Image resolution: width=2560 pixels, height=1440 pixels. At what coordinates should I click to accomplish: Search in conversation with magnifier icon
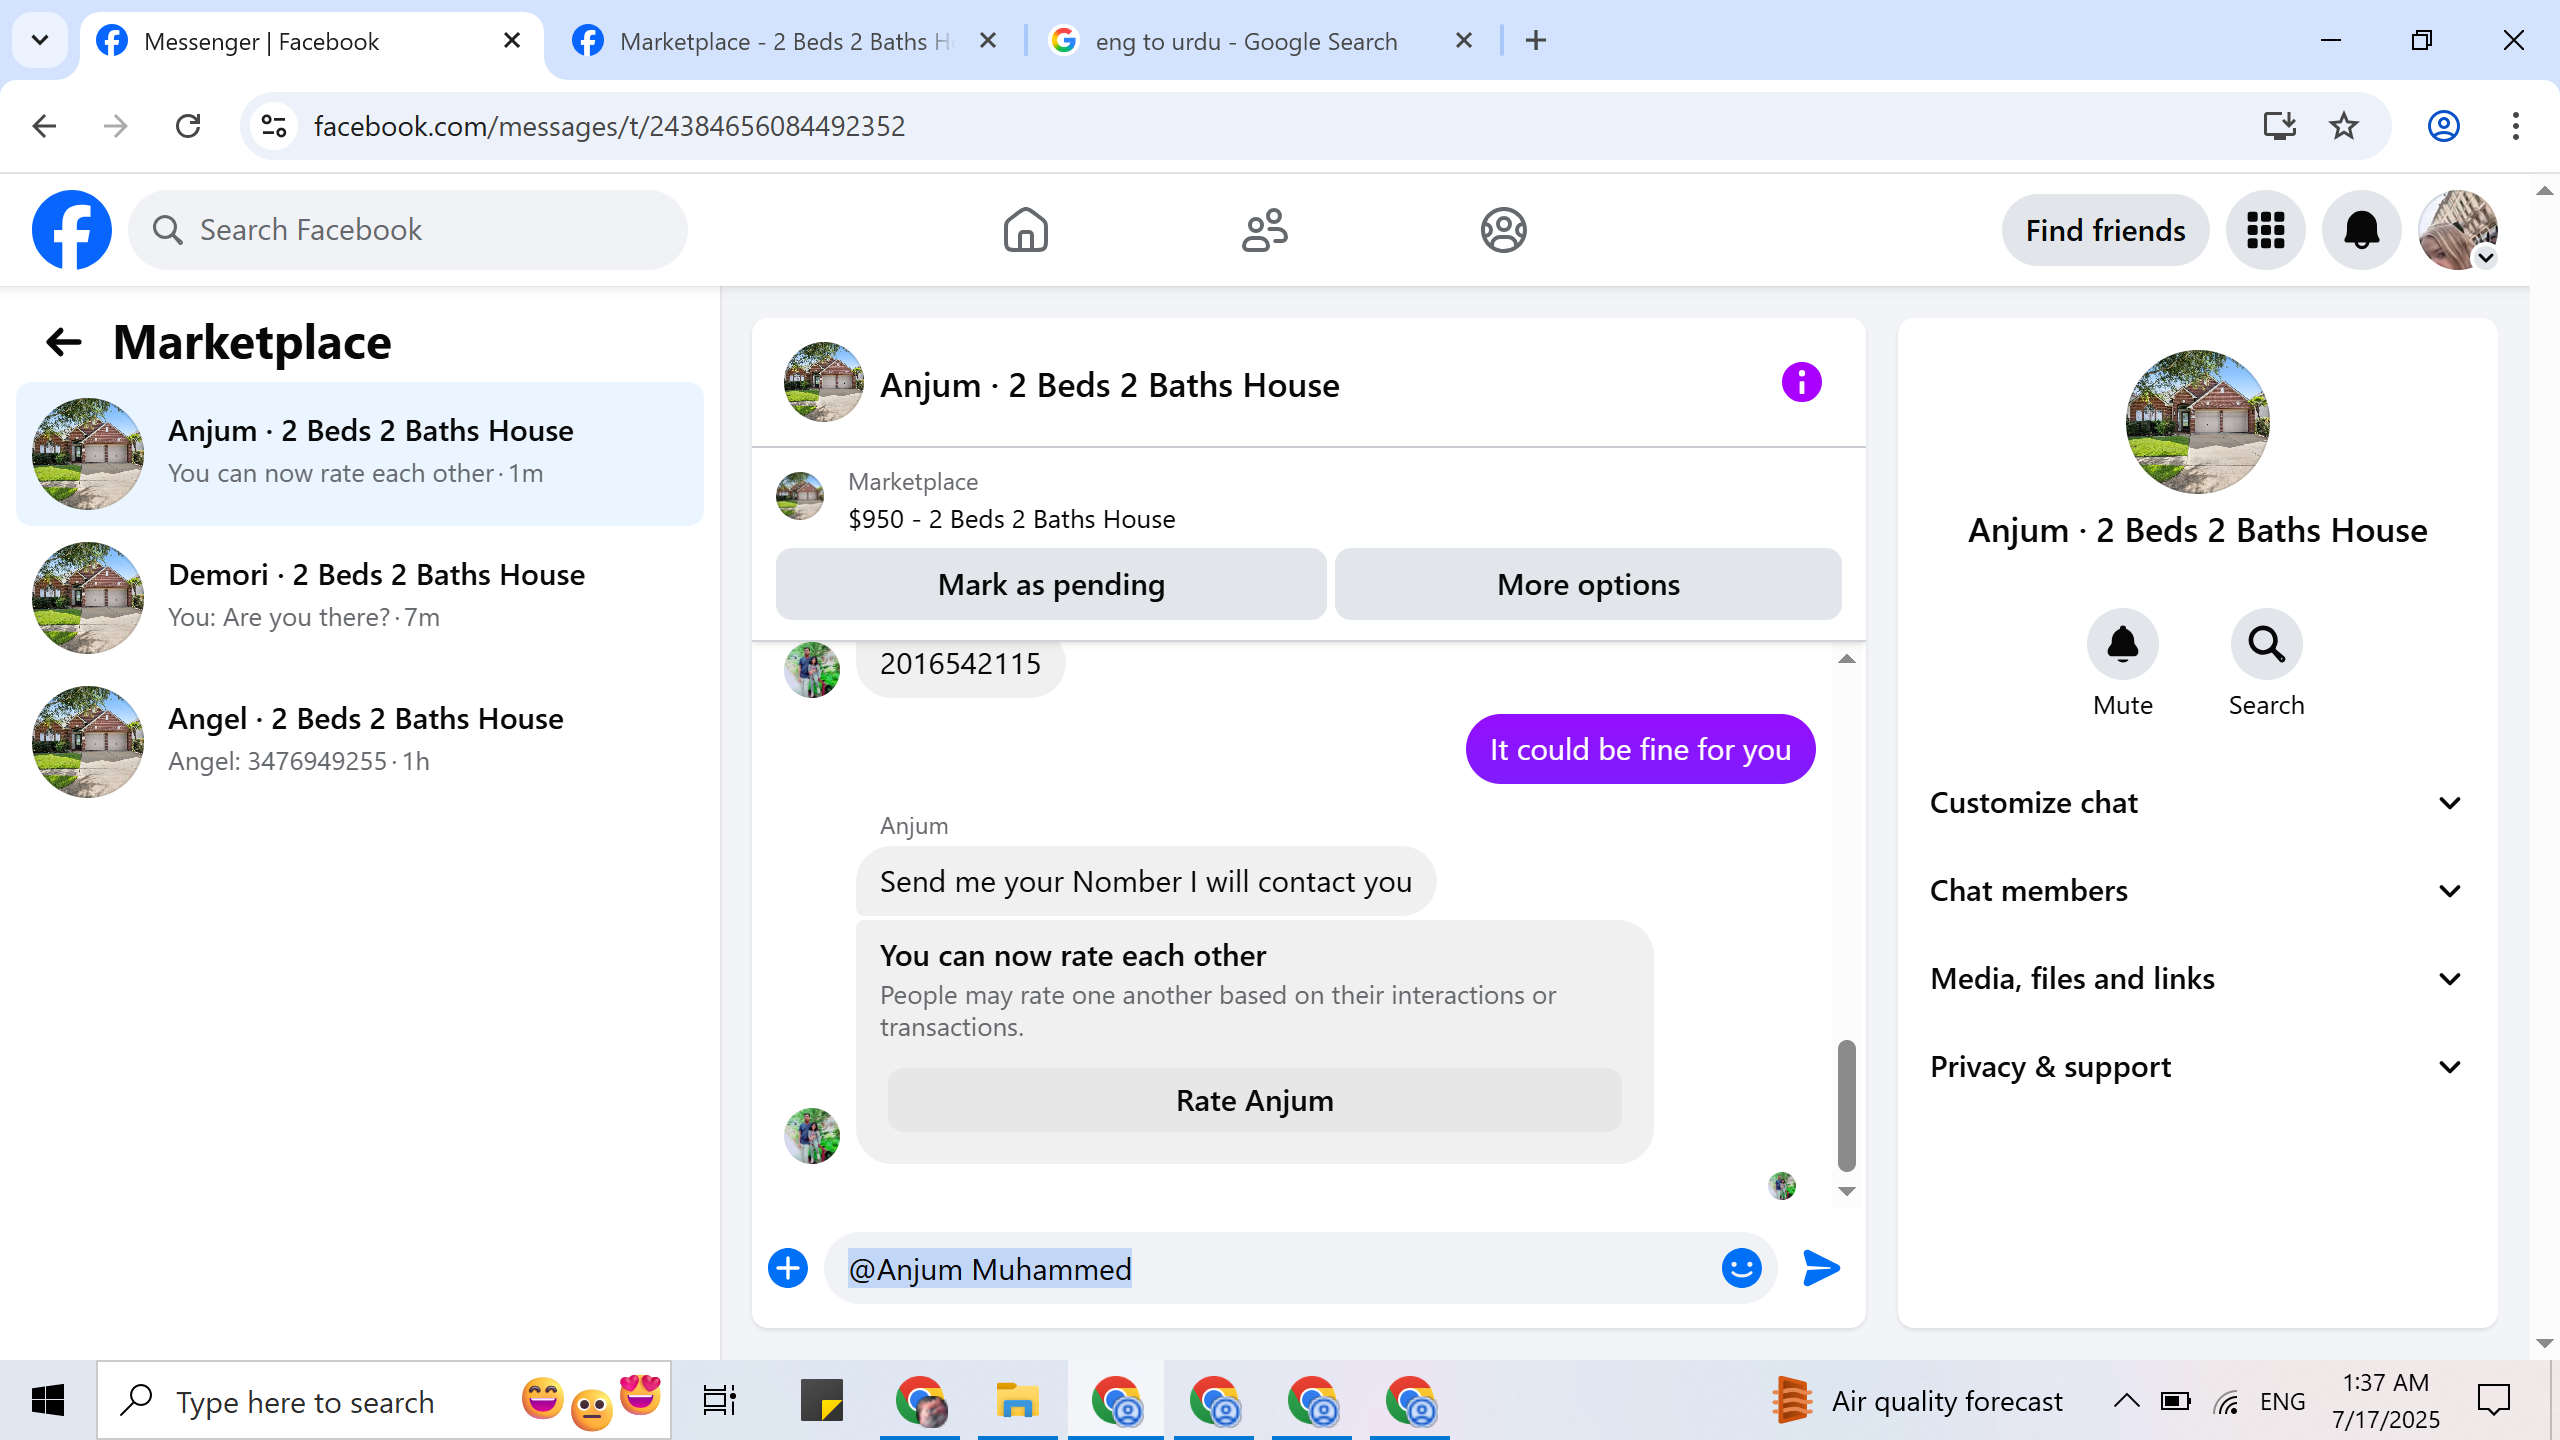(x=2266, y=644)
